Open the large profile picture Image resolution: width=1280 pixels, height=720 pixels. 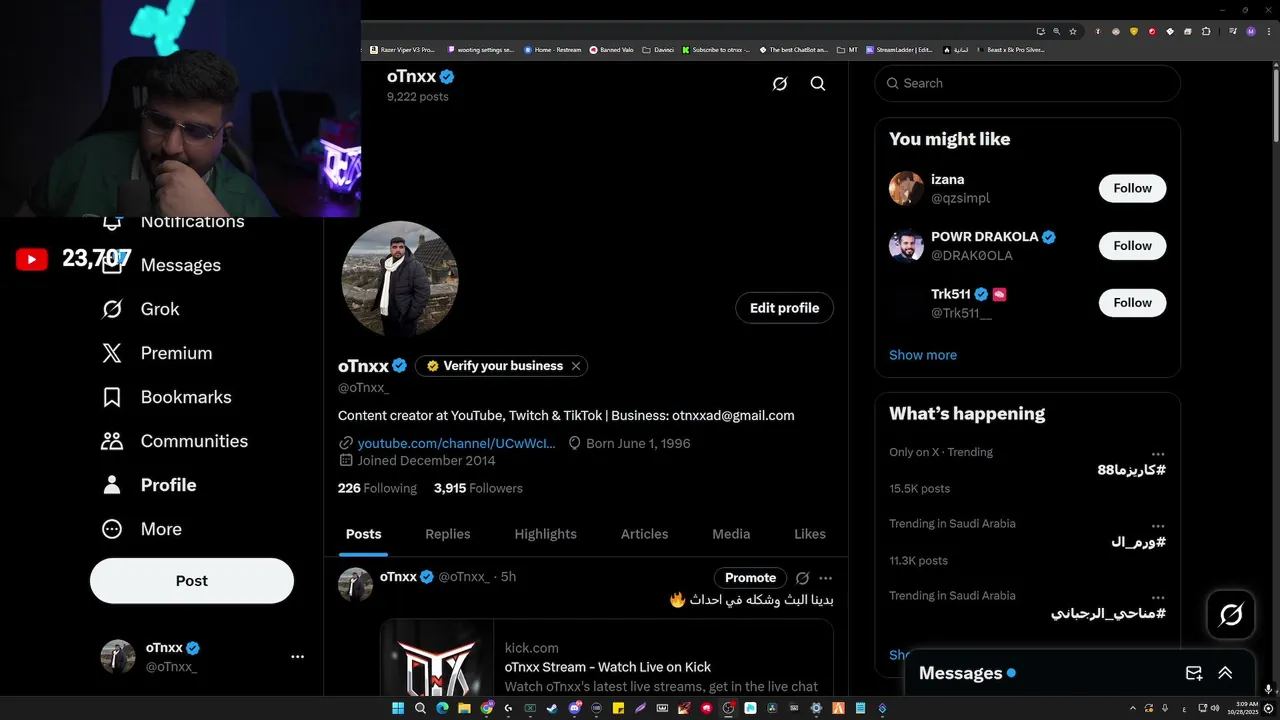[x=400, y=279]
